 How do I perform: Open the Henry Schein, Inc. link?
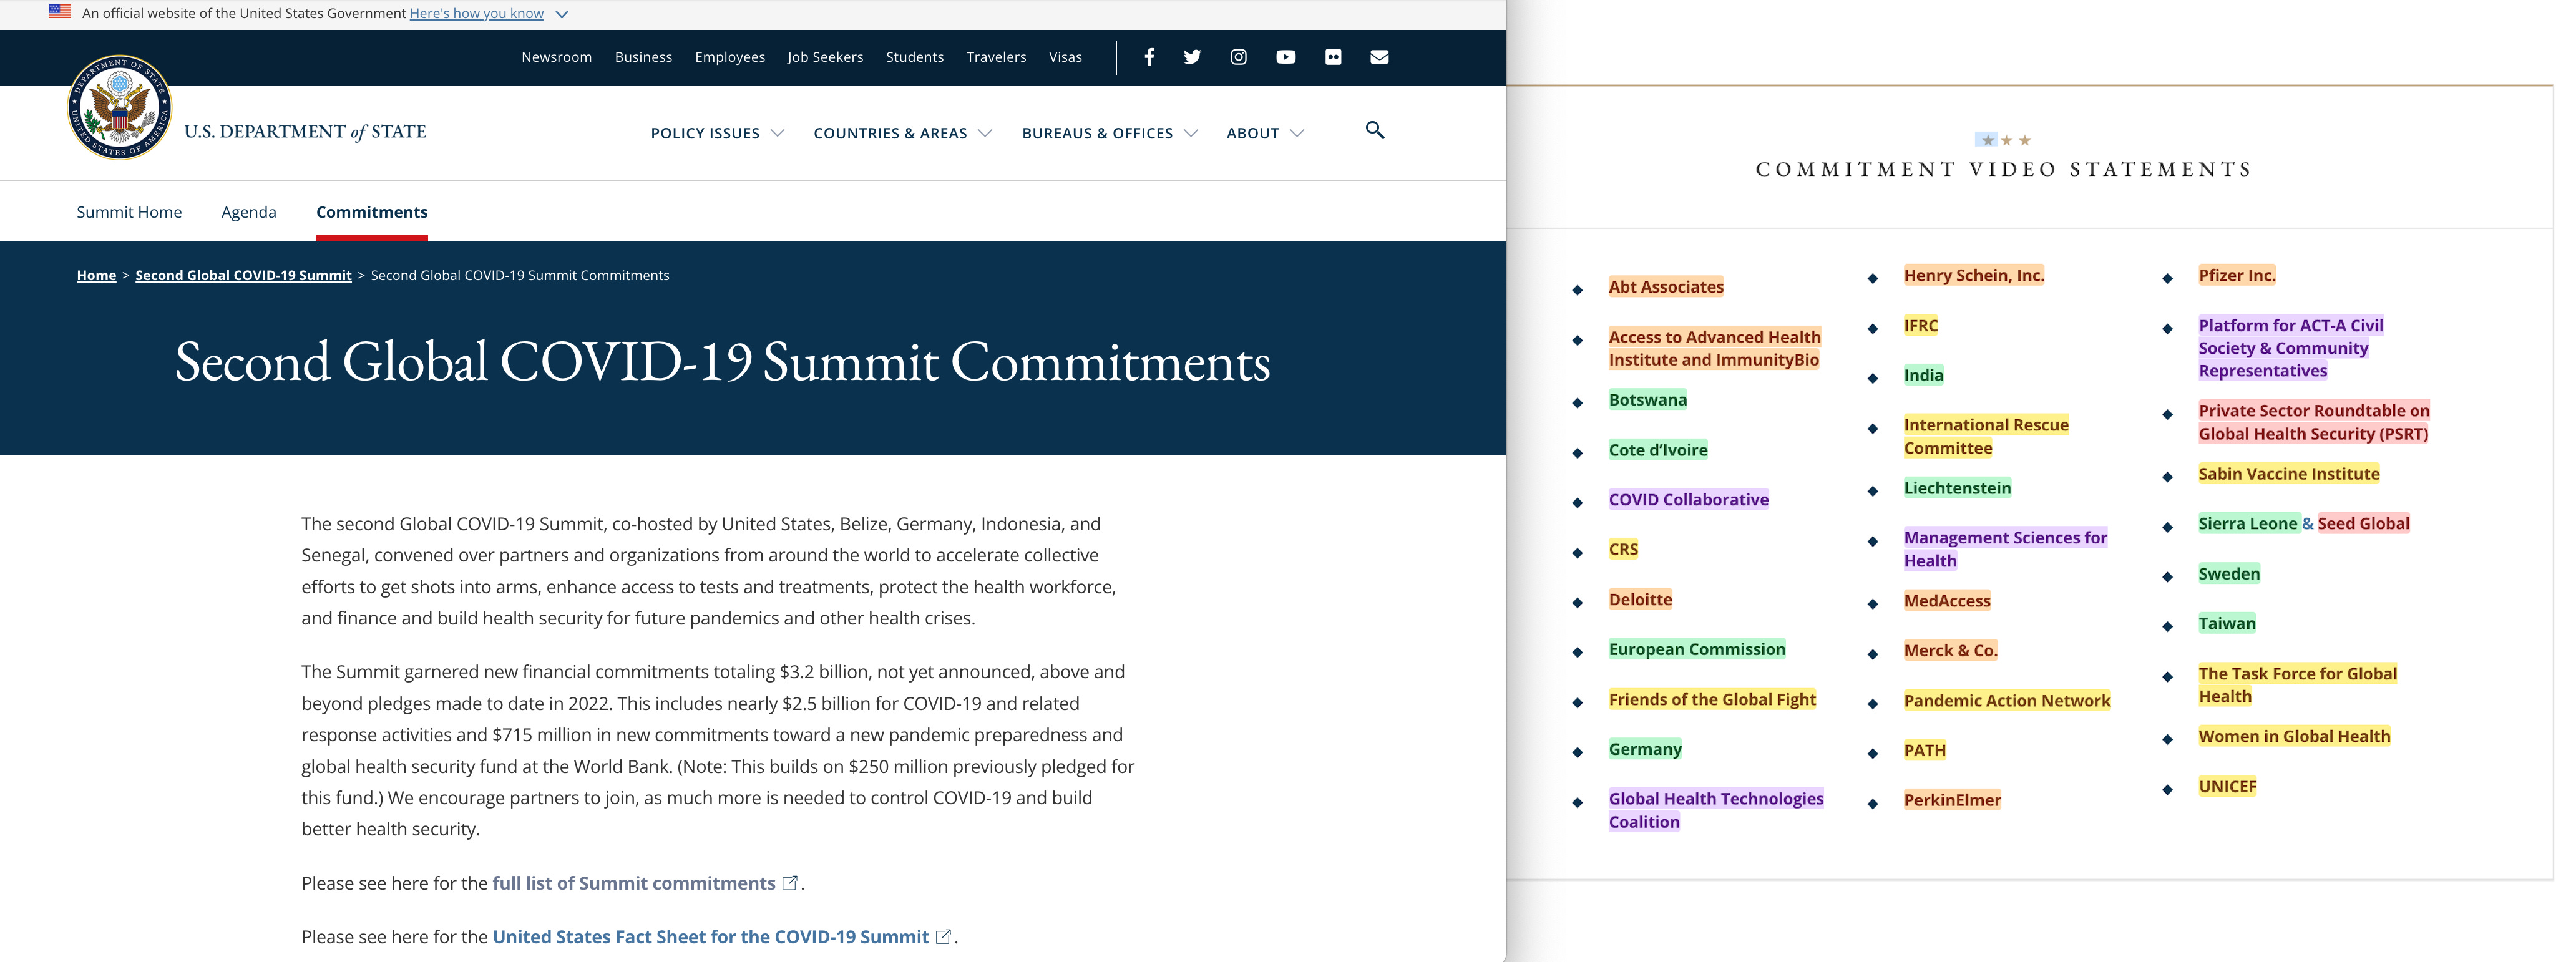coord(1974,275)
